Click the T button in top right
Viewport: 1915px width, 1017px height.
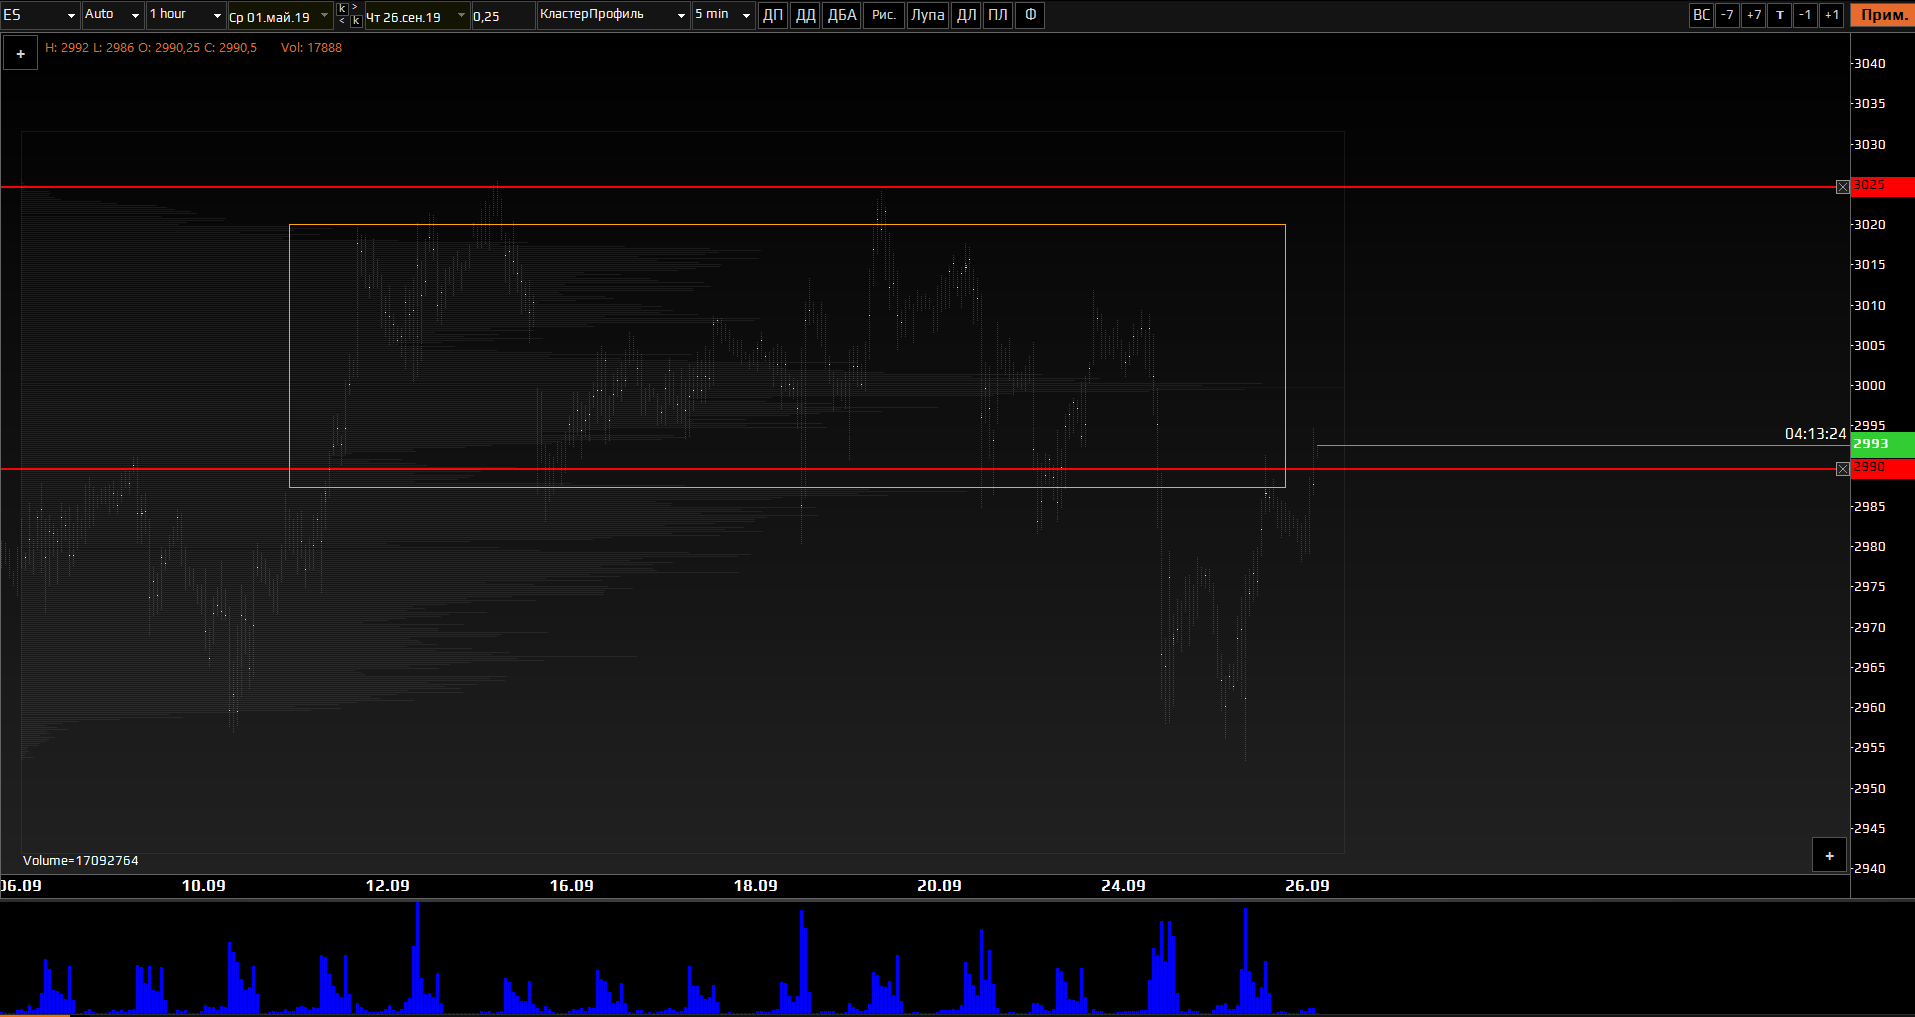coord(1779,15)
